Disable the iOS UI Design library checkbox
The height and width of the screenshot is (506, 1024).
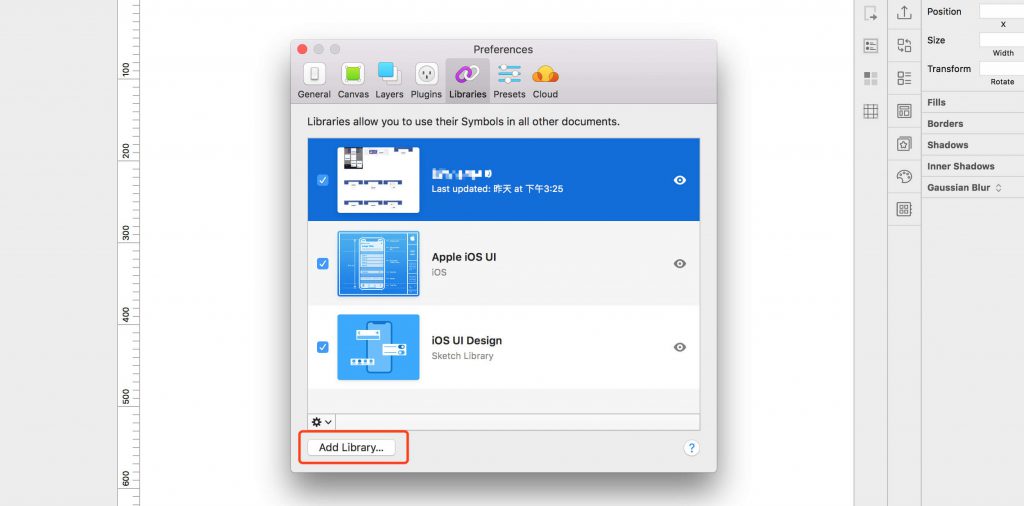point(322,347)
